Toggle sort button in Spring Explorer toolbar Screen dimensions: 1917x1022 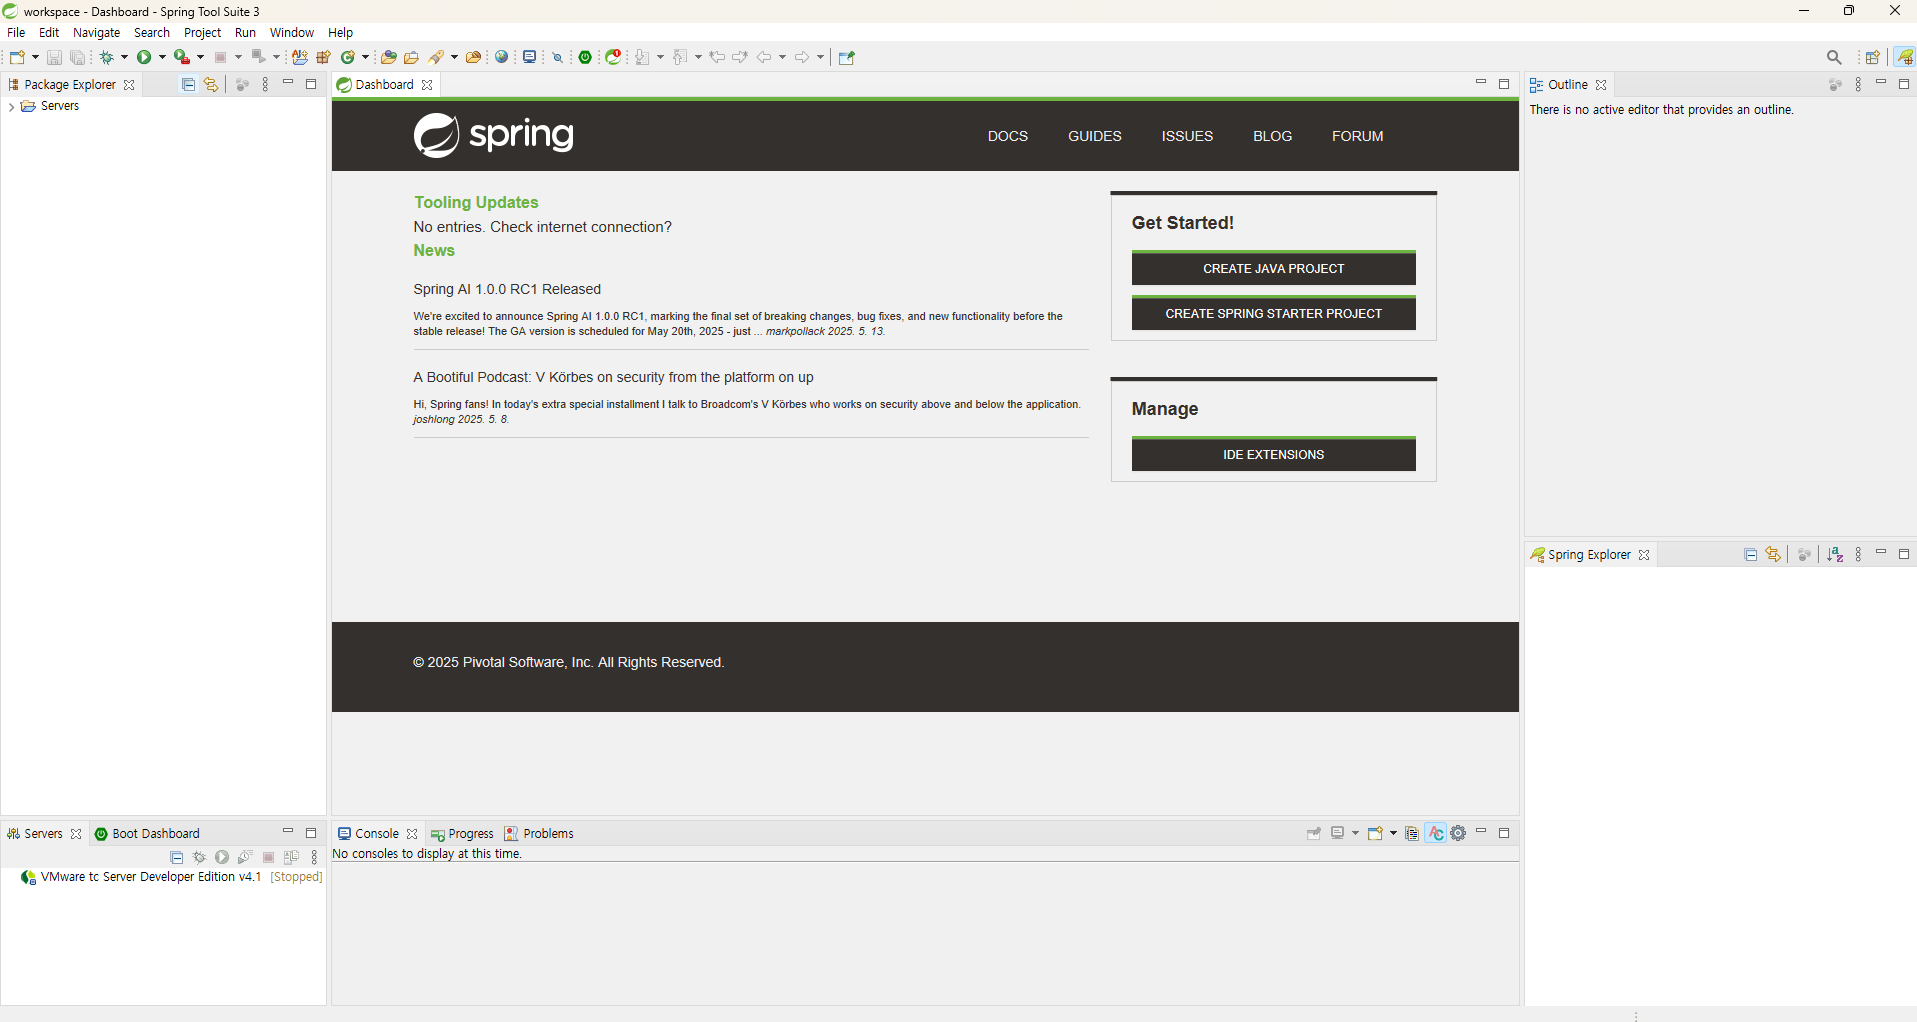click(x=1835, y=555)
